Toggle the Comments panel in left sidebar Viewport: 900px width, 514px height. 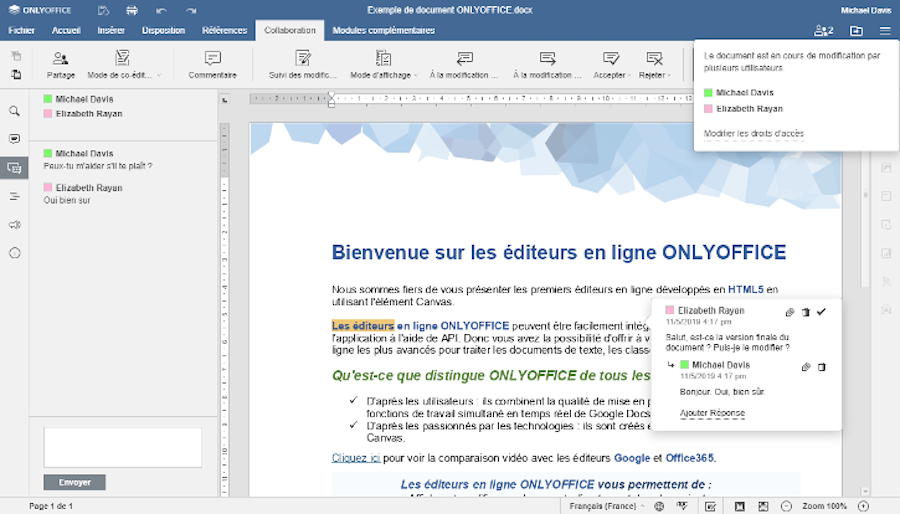pos(14,139)
